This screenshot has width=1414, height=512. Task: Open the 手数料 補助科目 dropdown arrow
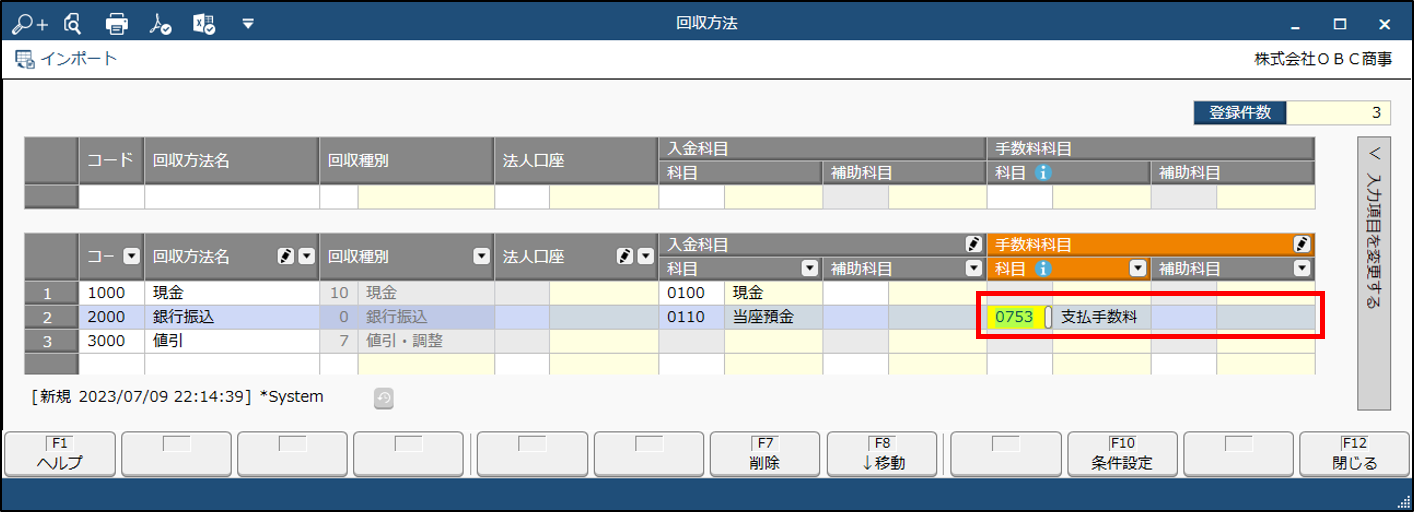[x=1301, y=268]
